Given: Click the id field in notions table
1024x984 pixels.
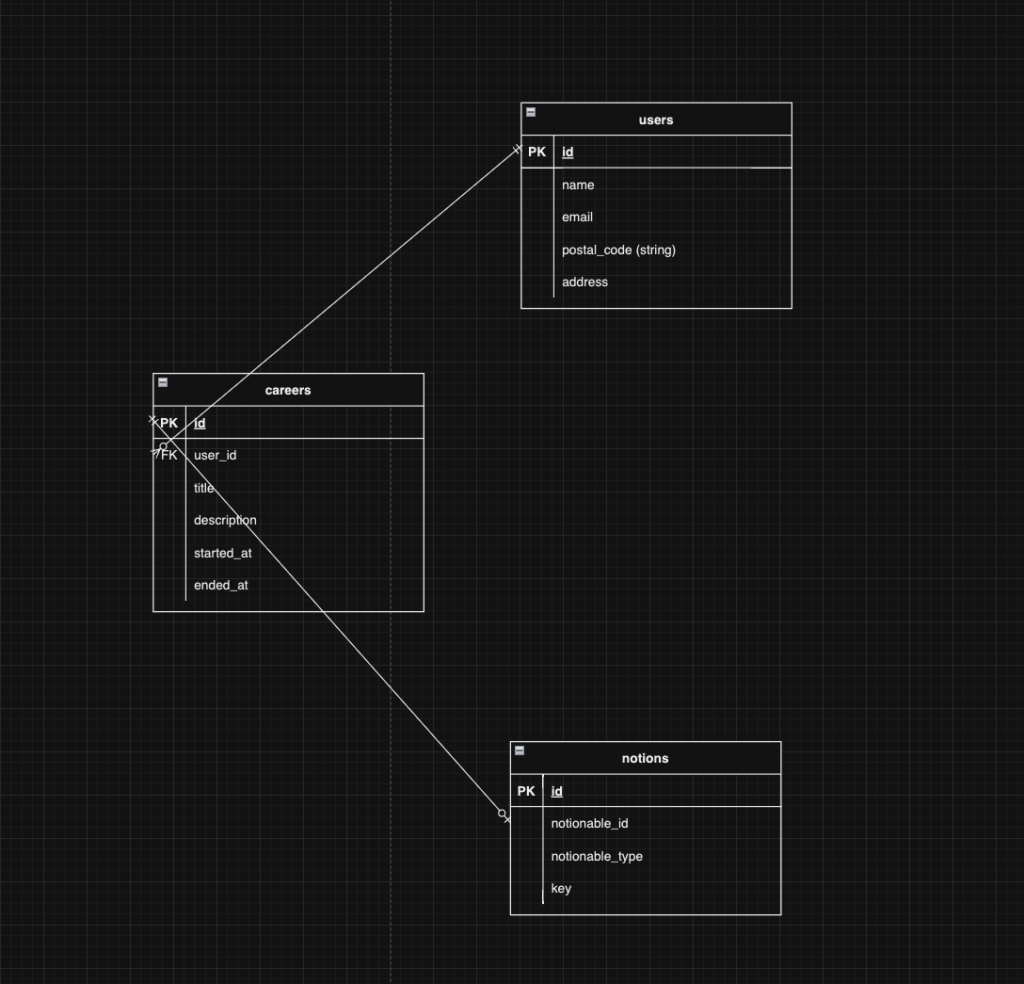Looking at the screenshot, I should point(662,791).
